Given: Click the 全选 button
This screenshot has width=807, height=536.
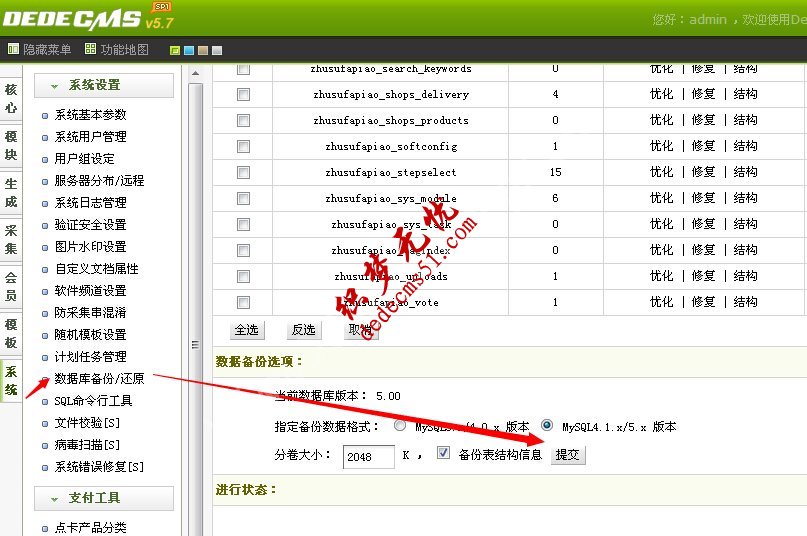Looking at the screenshot, I should pyautogui.click(x=247, y=330).
